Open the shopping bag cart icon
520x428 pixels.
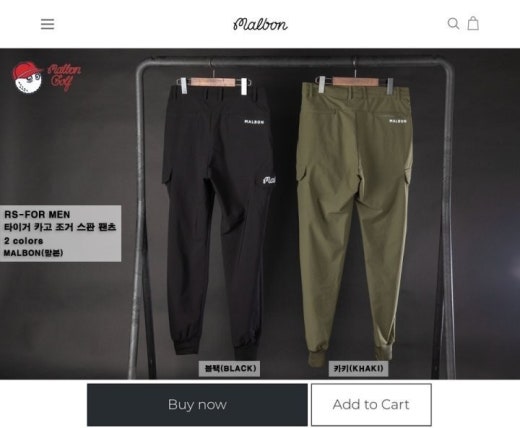pos(473,23)
